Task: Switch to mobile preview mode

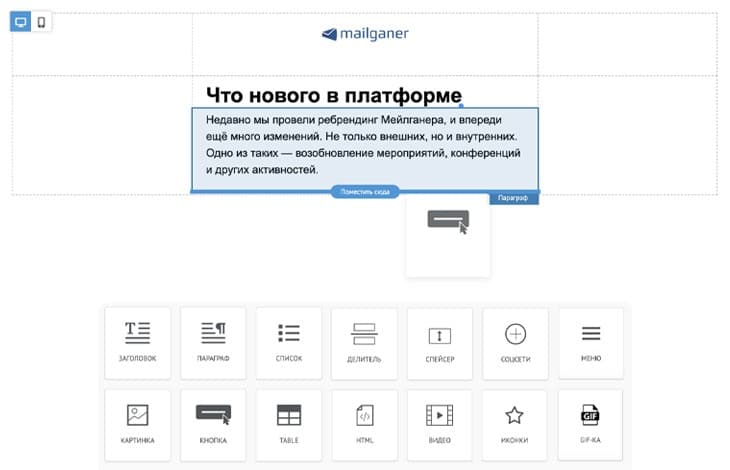Action: (41, 23)
